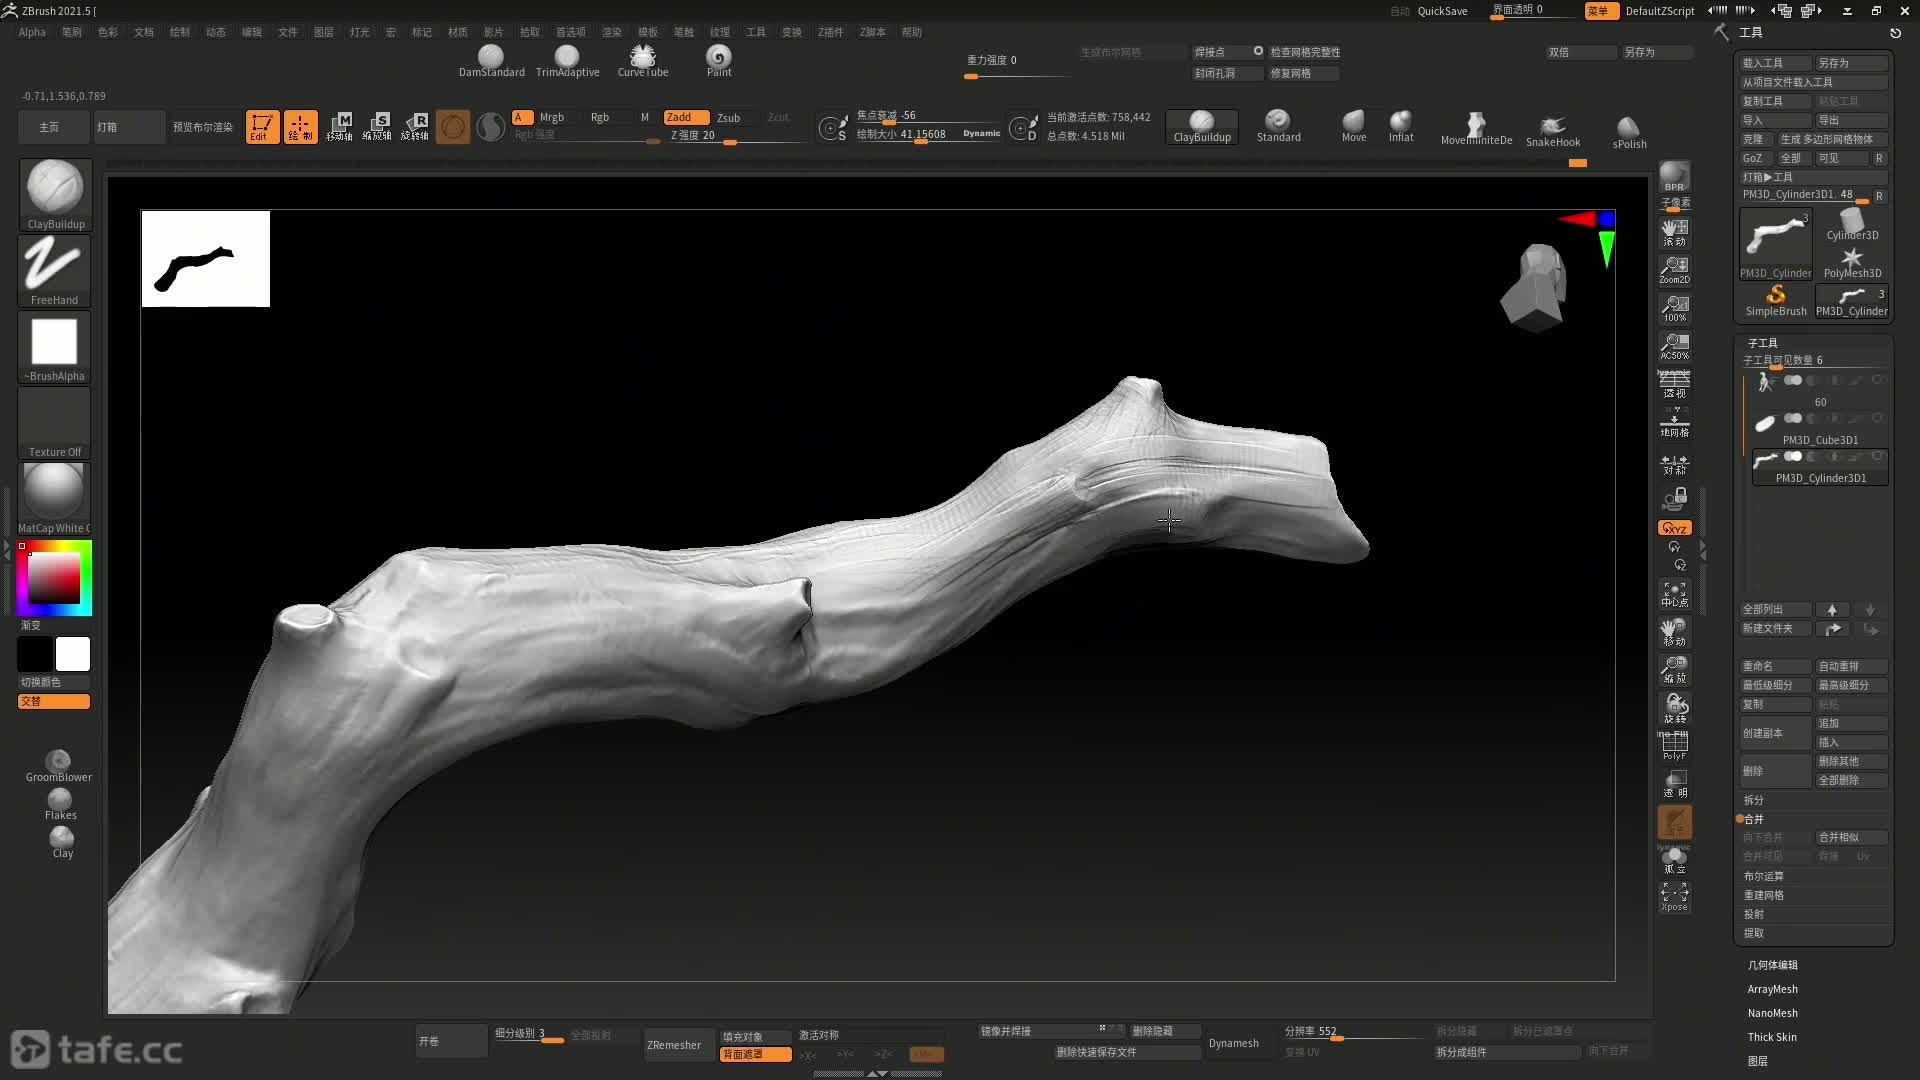
Task: Select the sPolish brush
Action: [x=1629, y=132]
